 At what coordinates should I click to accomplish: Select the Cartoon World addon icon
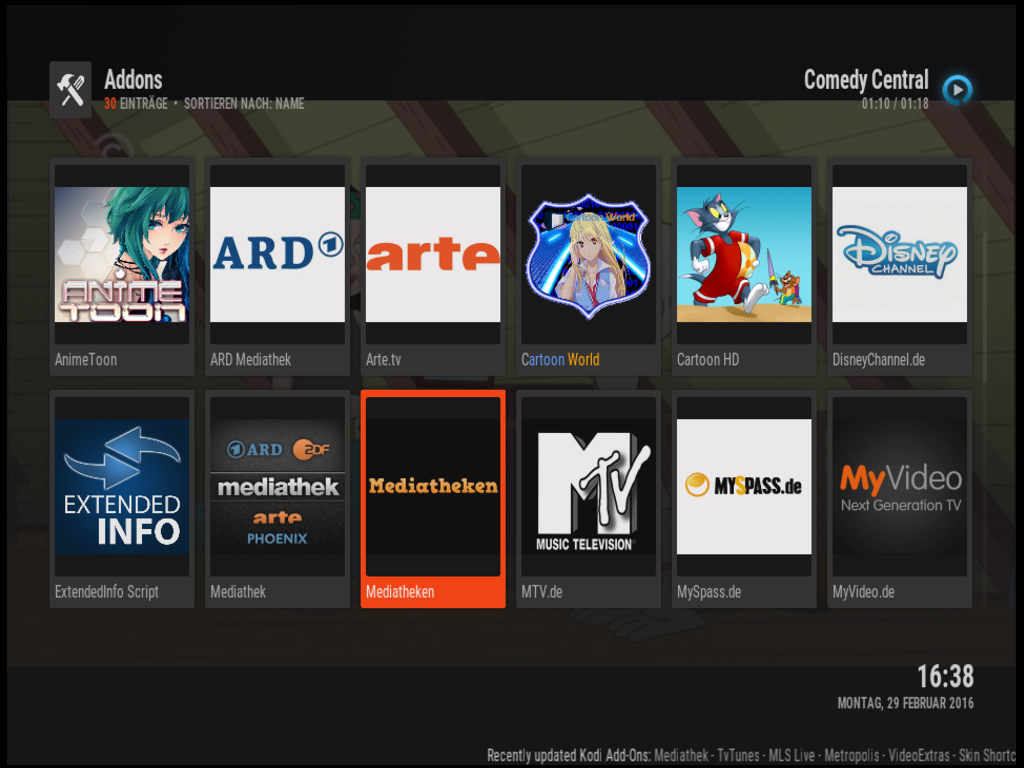(x=588, y=255)
